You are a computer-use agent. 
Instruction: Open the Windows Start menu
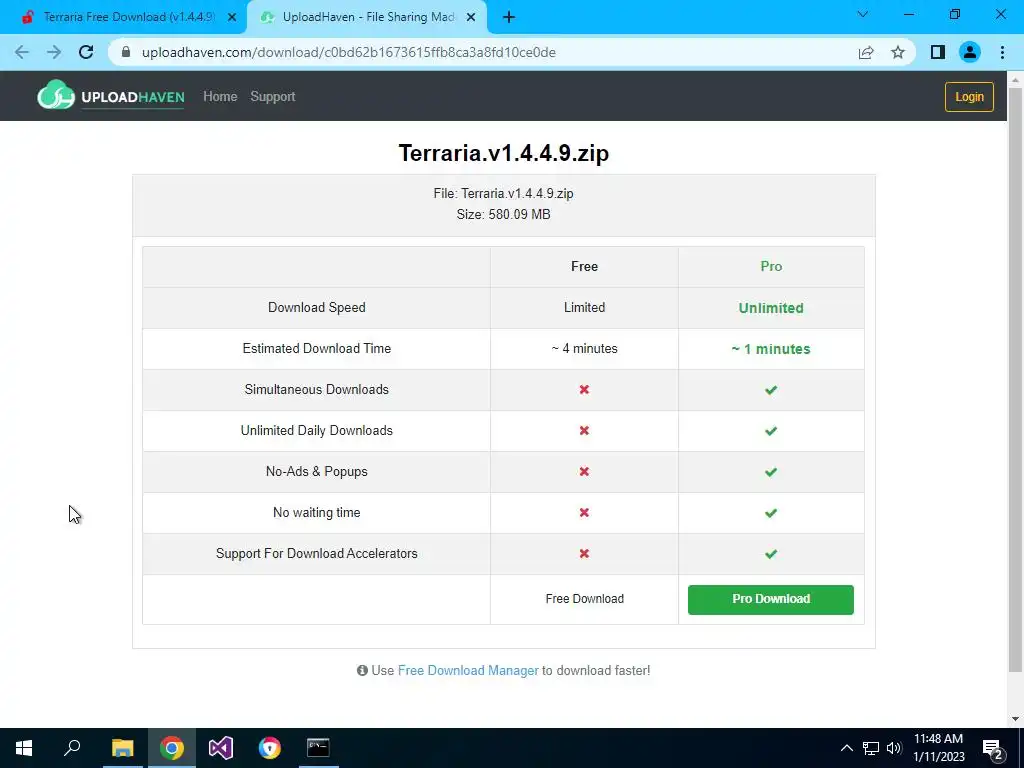click(24, 748)
